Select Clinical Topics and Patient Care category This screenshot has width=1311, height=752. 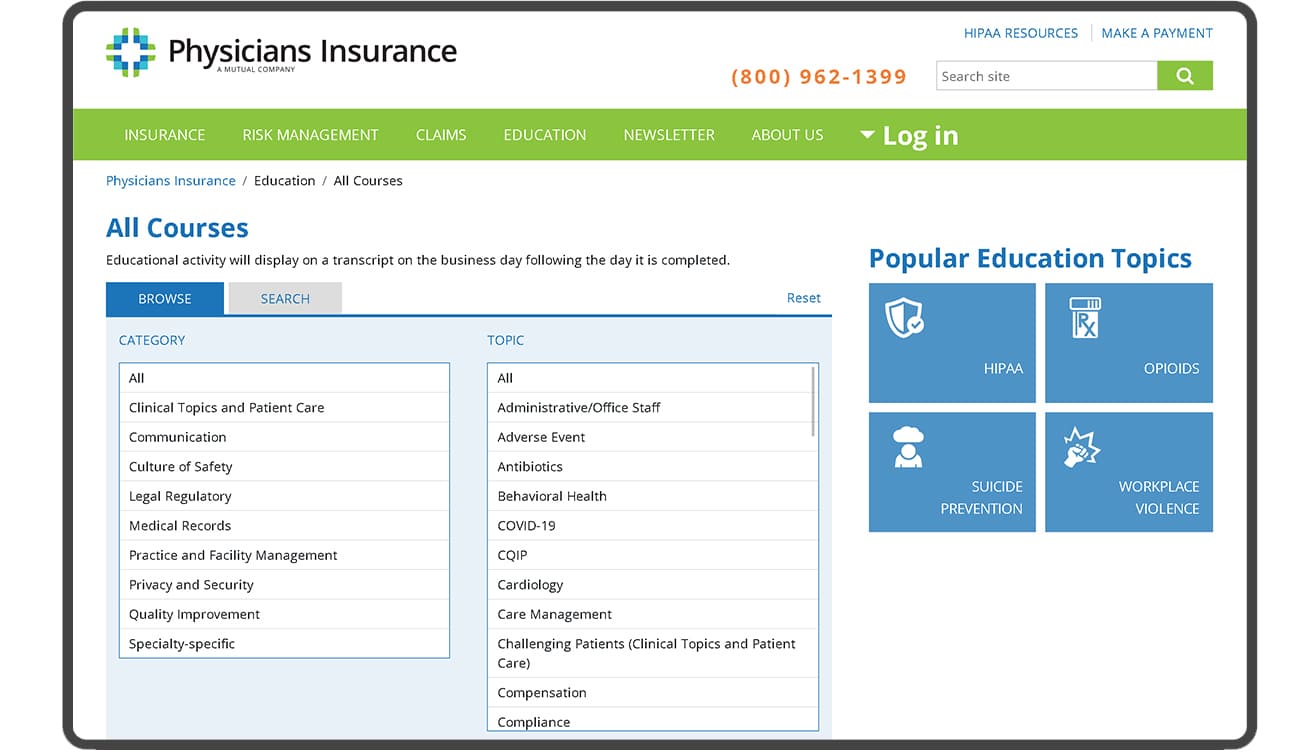284,408
